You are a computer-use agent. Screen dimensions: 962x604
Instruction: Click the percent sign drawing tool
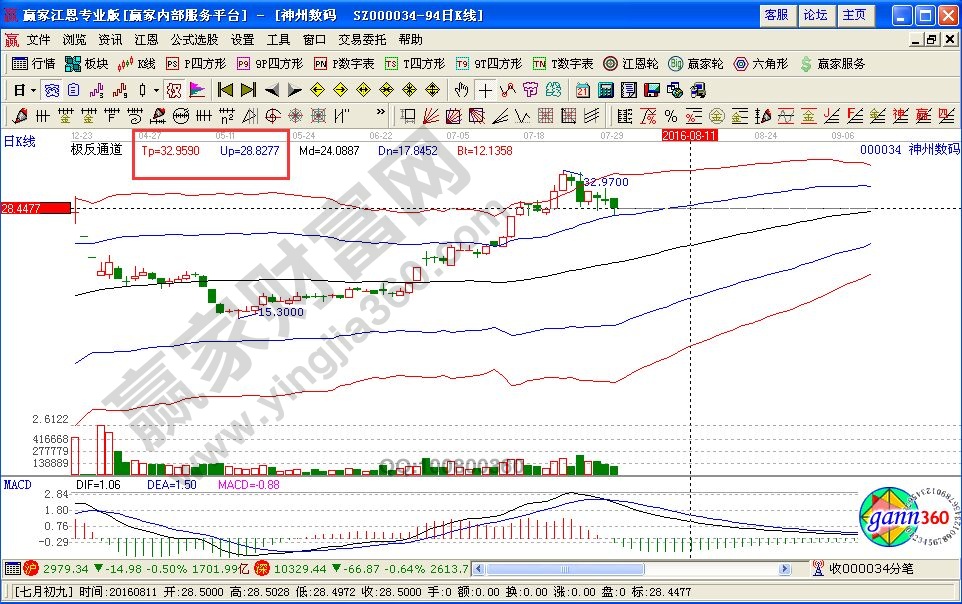pyautogui.click(x=670, y=115)
